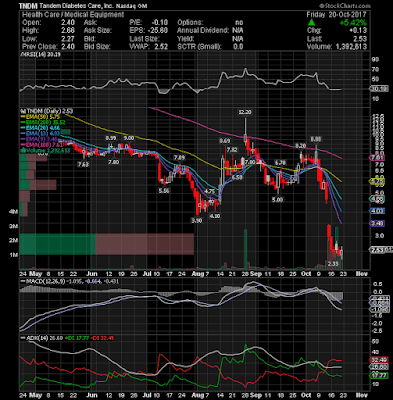Click the Sep label on upper date axis
Viewport: 393px width, 400px height.
tap(256, 274)
